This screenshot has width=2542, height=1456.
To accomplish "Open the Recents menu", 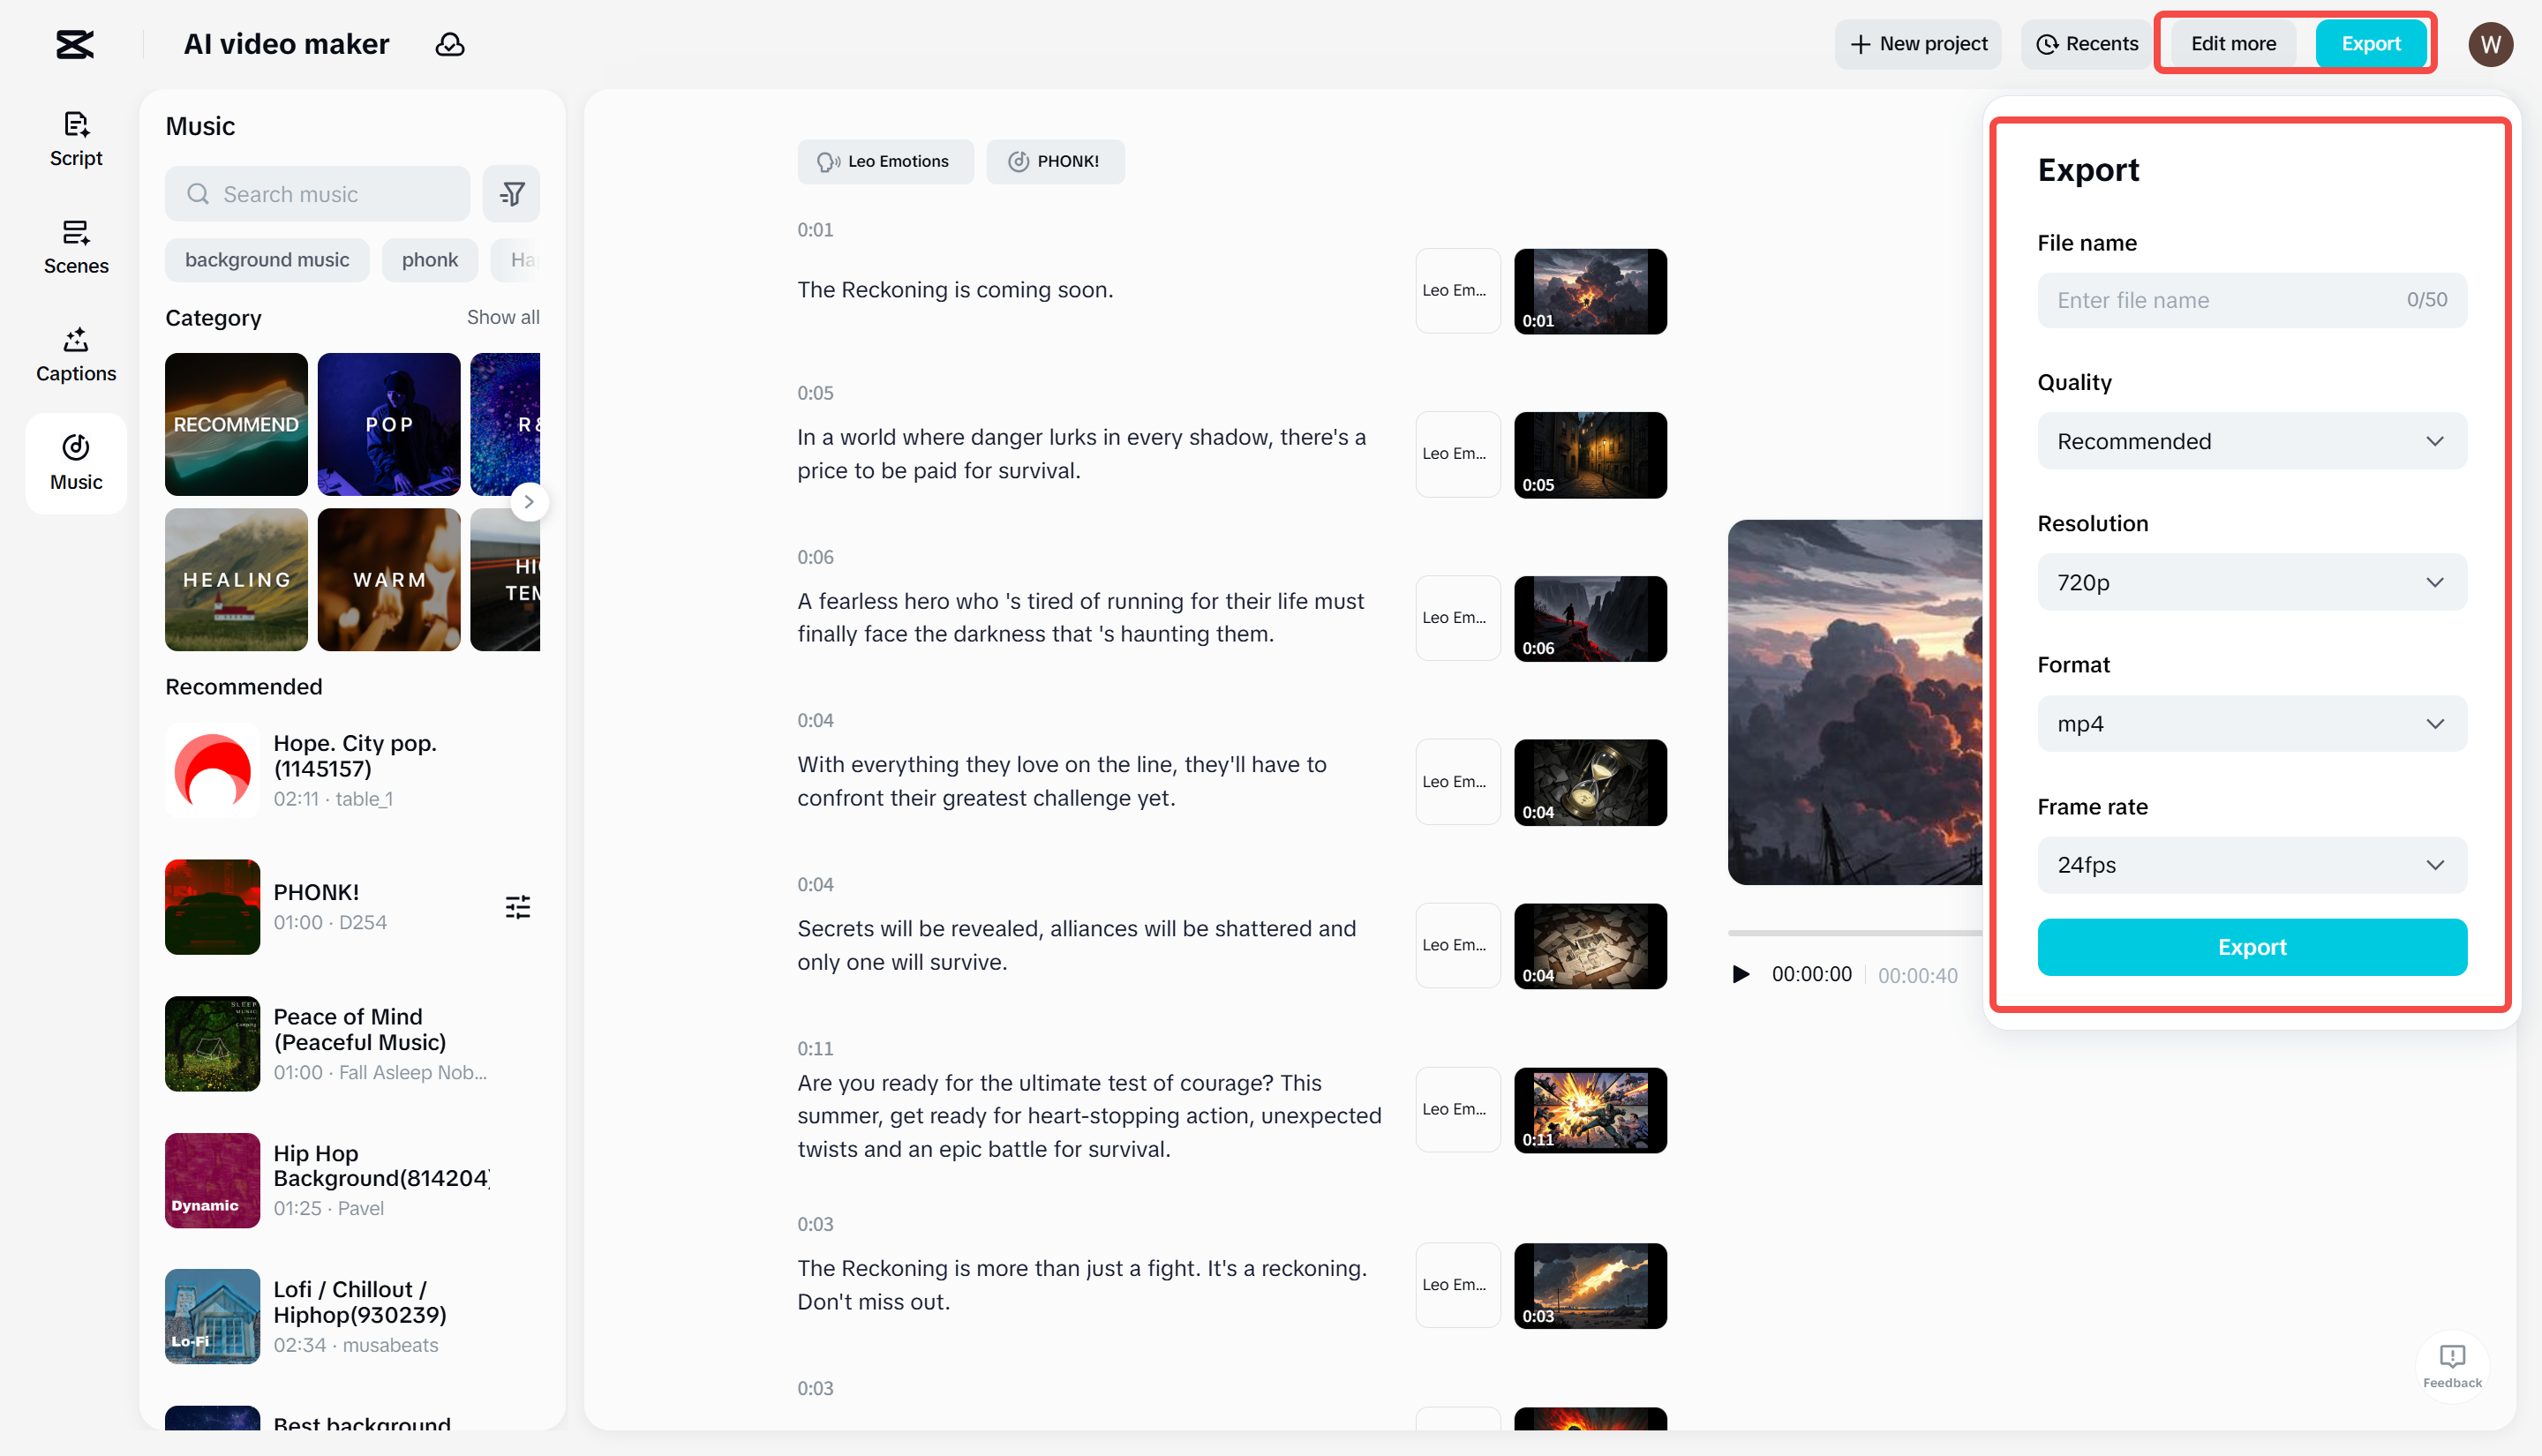I will click(x=2085, y=43).
